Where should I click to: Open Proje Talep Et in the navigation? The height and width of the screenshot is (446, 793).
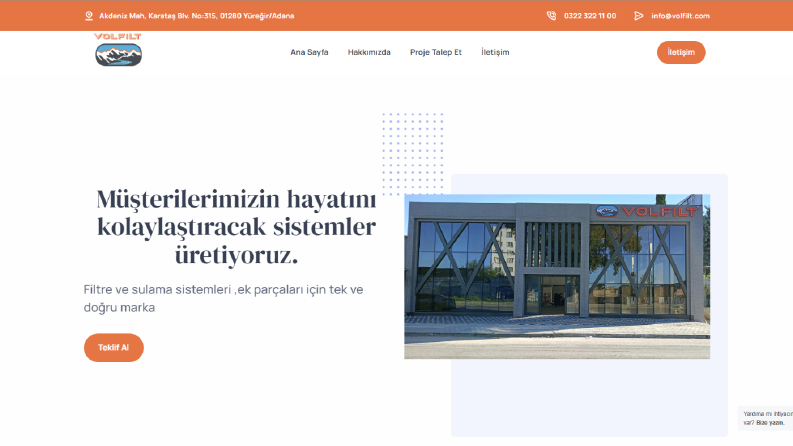[x=436, y=52]
